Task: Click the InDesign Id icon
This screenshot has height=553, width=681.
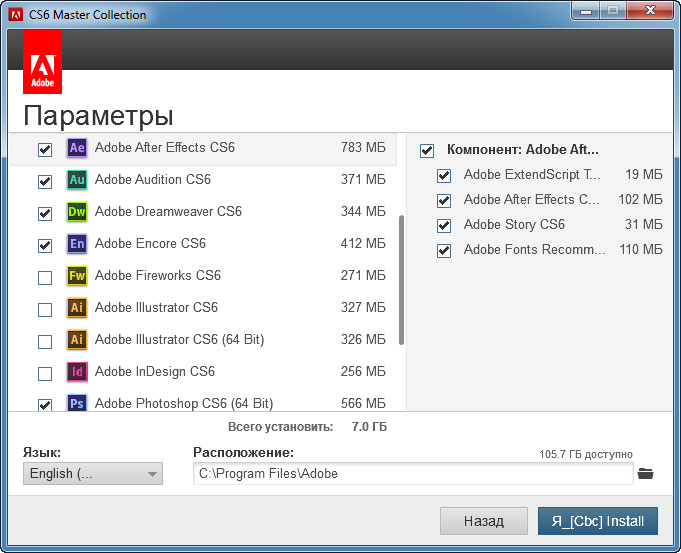Action: click(x=77, y=372)
